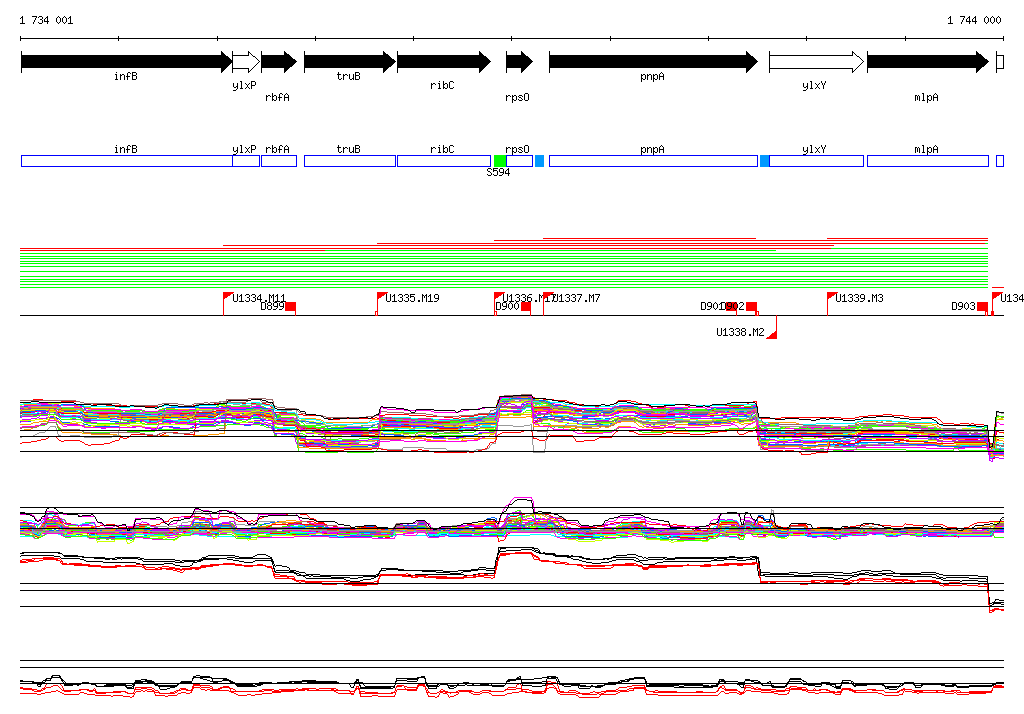Click the ylxP blue outlined segment box
The image size is (1024, 714).
point(246,161)
